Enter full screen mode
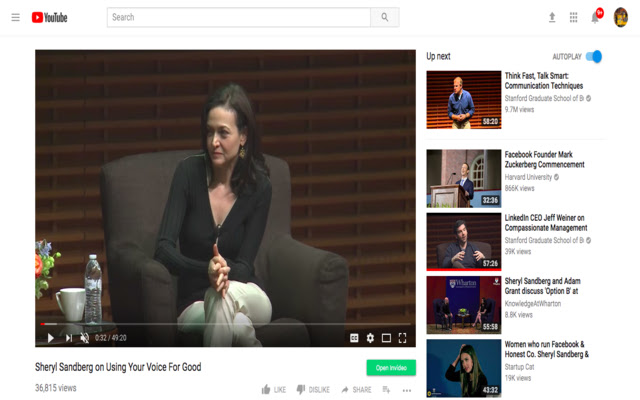 point(402,338)
